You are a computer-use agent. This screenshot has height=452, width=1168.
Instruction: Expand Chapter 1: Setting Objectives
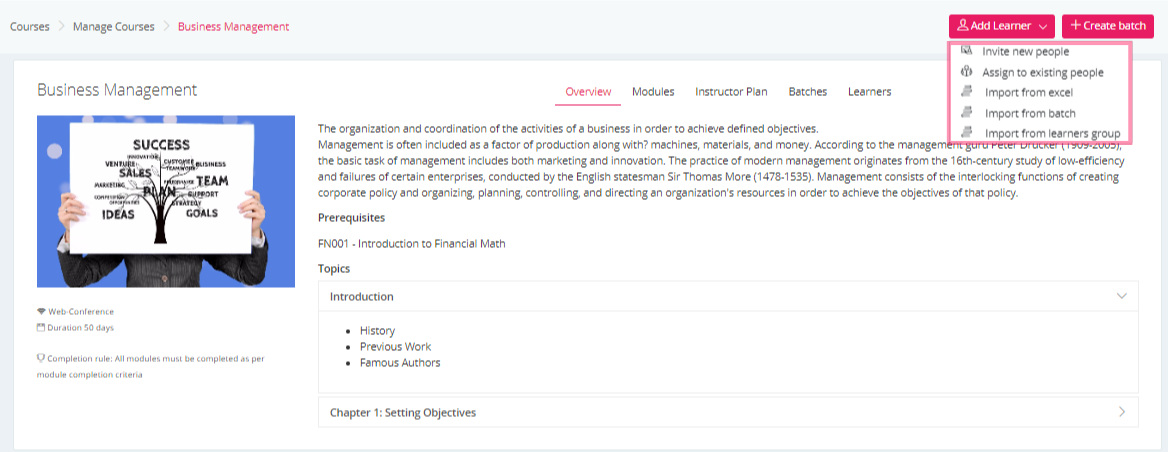coord(1122,412)
